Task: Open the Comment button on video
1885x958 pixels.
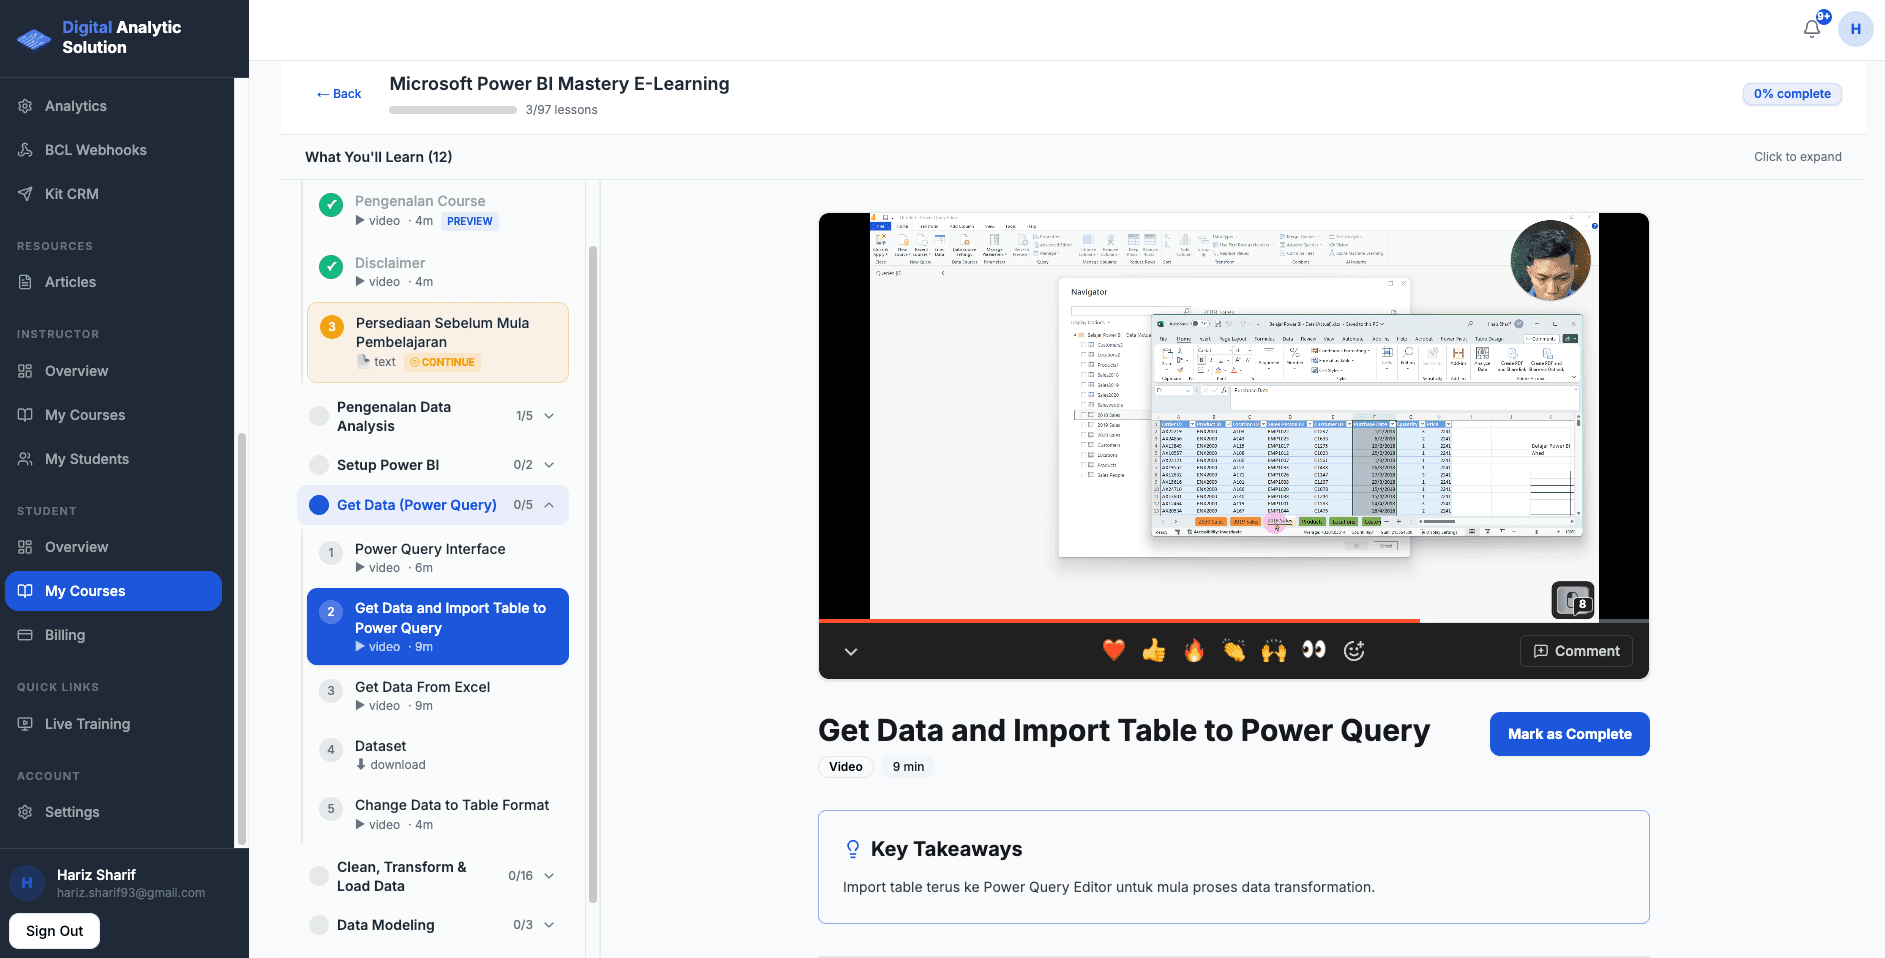Action: (x=1576, y=651)
